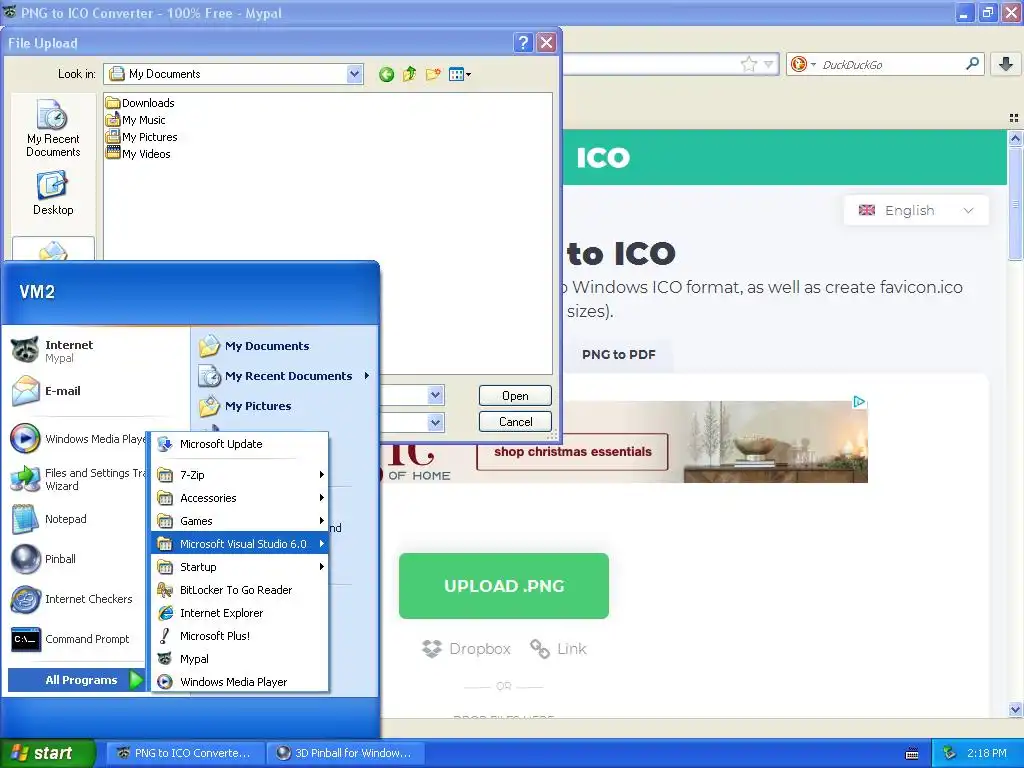Open the DuckDuckGo search engine selector
Viewport: 1024px width, 768px height.
click(x=803, y=64)
